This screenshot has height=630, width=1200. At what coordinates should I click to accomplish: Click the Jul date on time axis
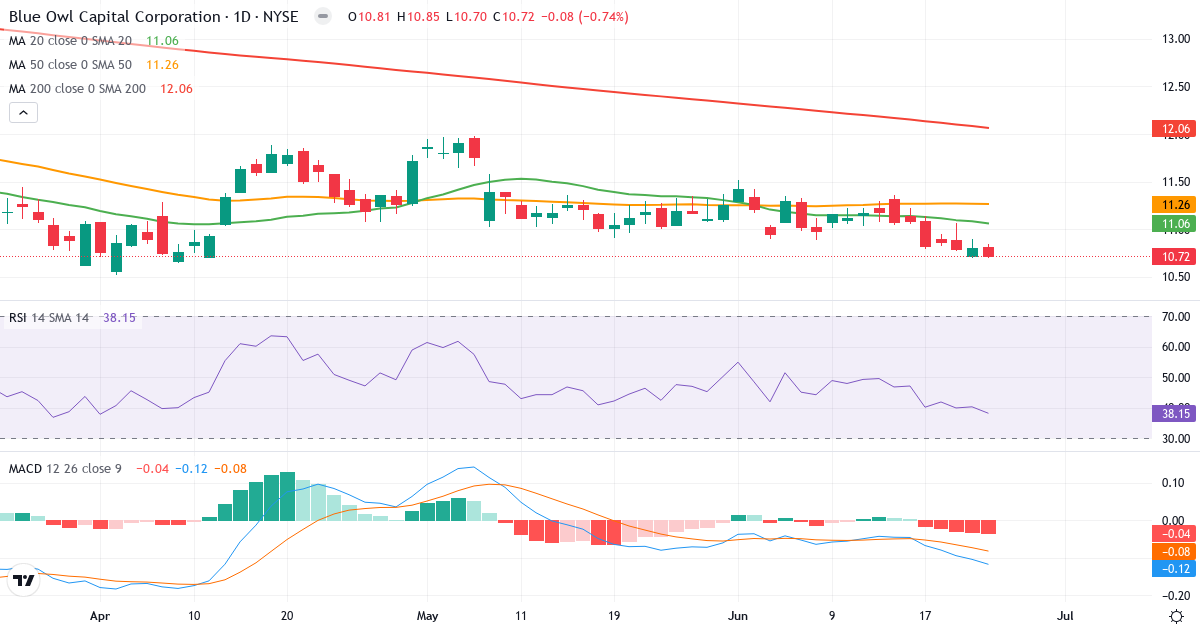[1066, 616]
